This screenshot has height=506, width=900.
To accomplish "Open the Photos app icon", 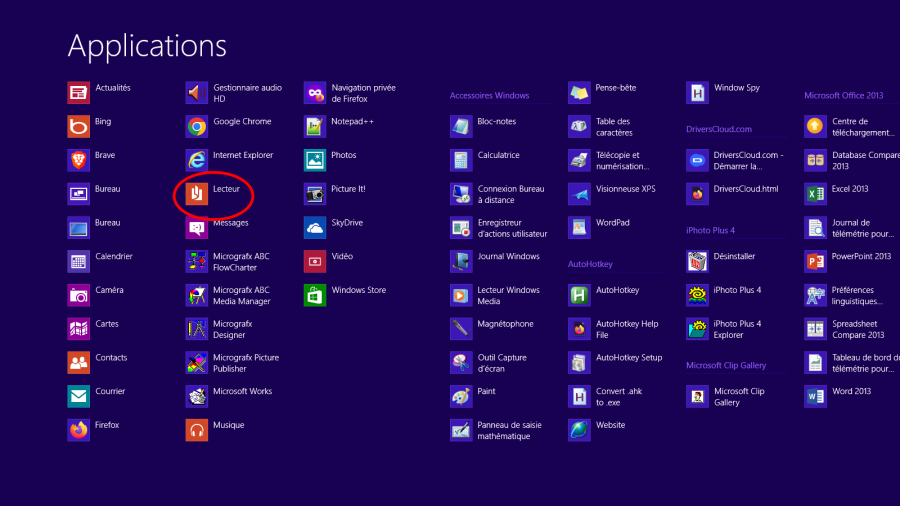I will pyautogui.click(x=315, y=160).
